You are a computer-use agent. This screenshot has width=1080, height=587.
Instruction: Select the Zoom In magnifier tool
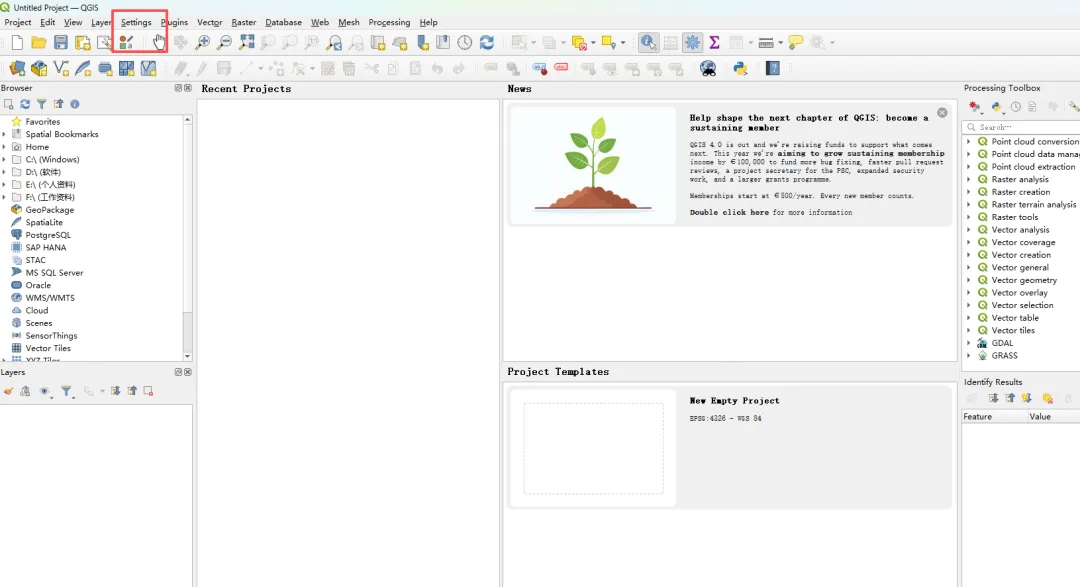coord(202,43)
